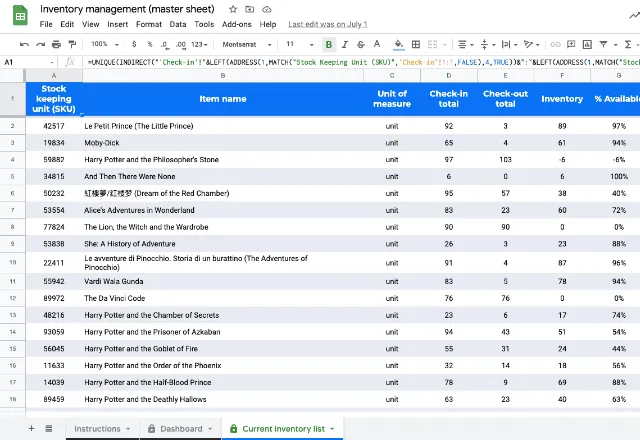Viewport: 640px width, 440px height.
Task: Decrease decimal places icon
Action: click(x=164, y=44)
